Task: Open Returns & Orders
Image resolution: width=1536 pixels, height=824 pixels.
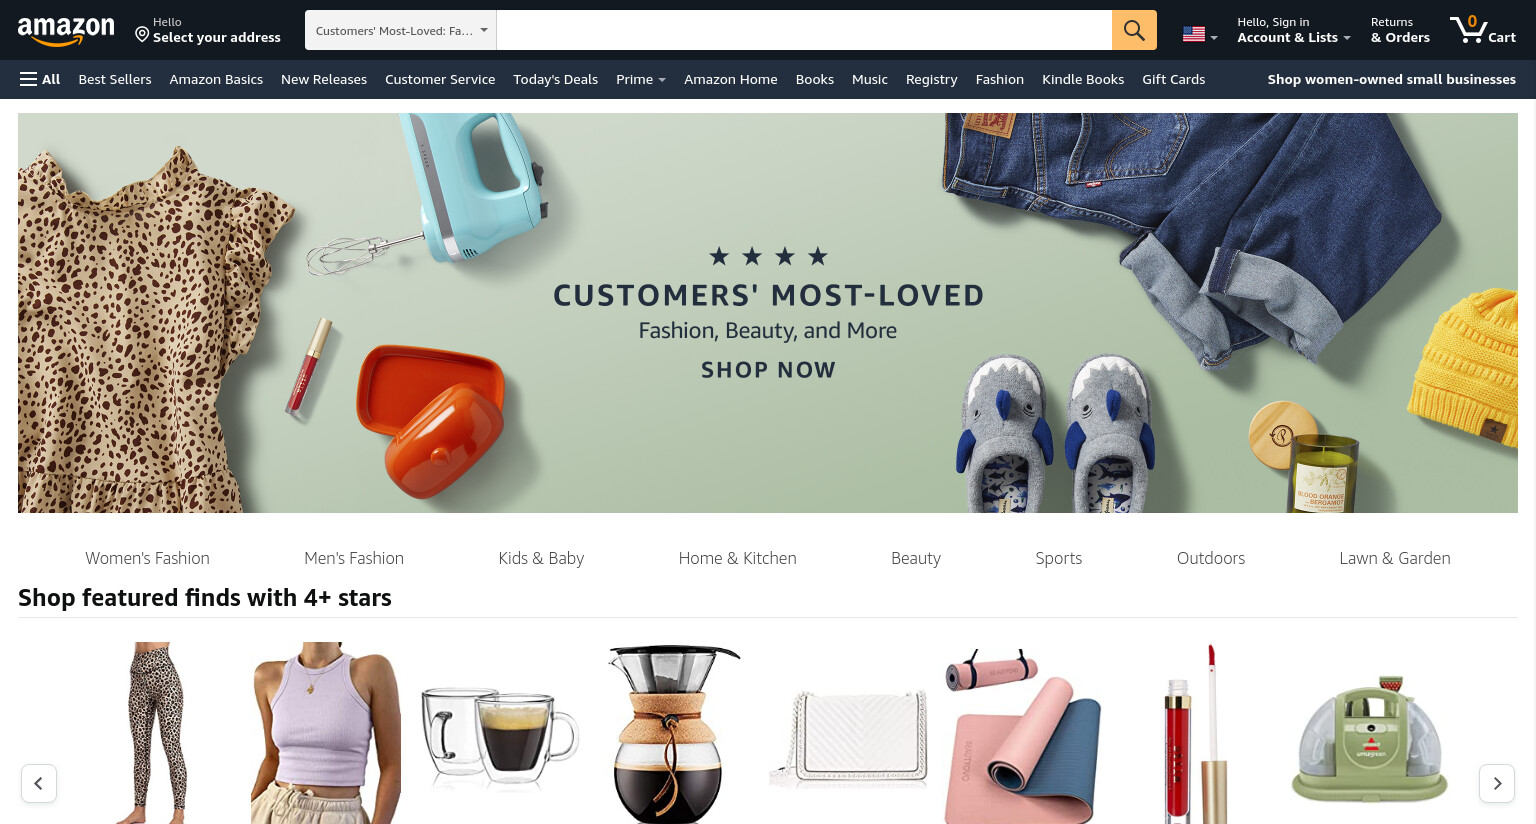Action: (x=1400, y=30)
